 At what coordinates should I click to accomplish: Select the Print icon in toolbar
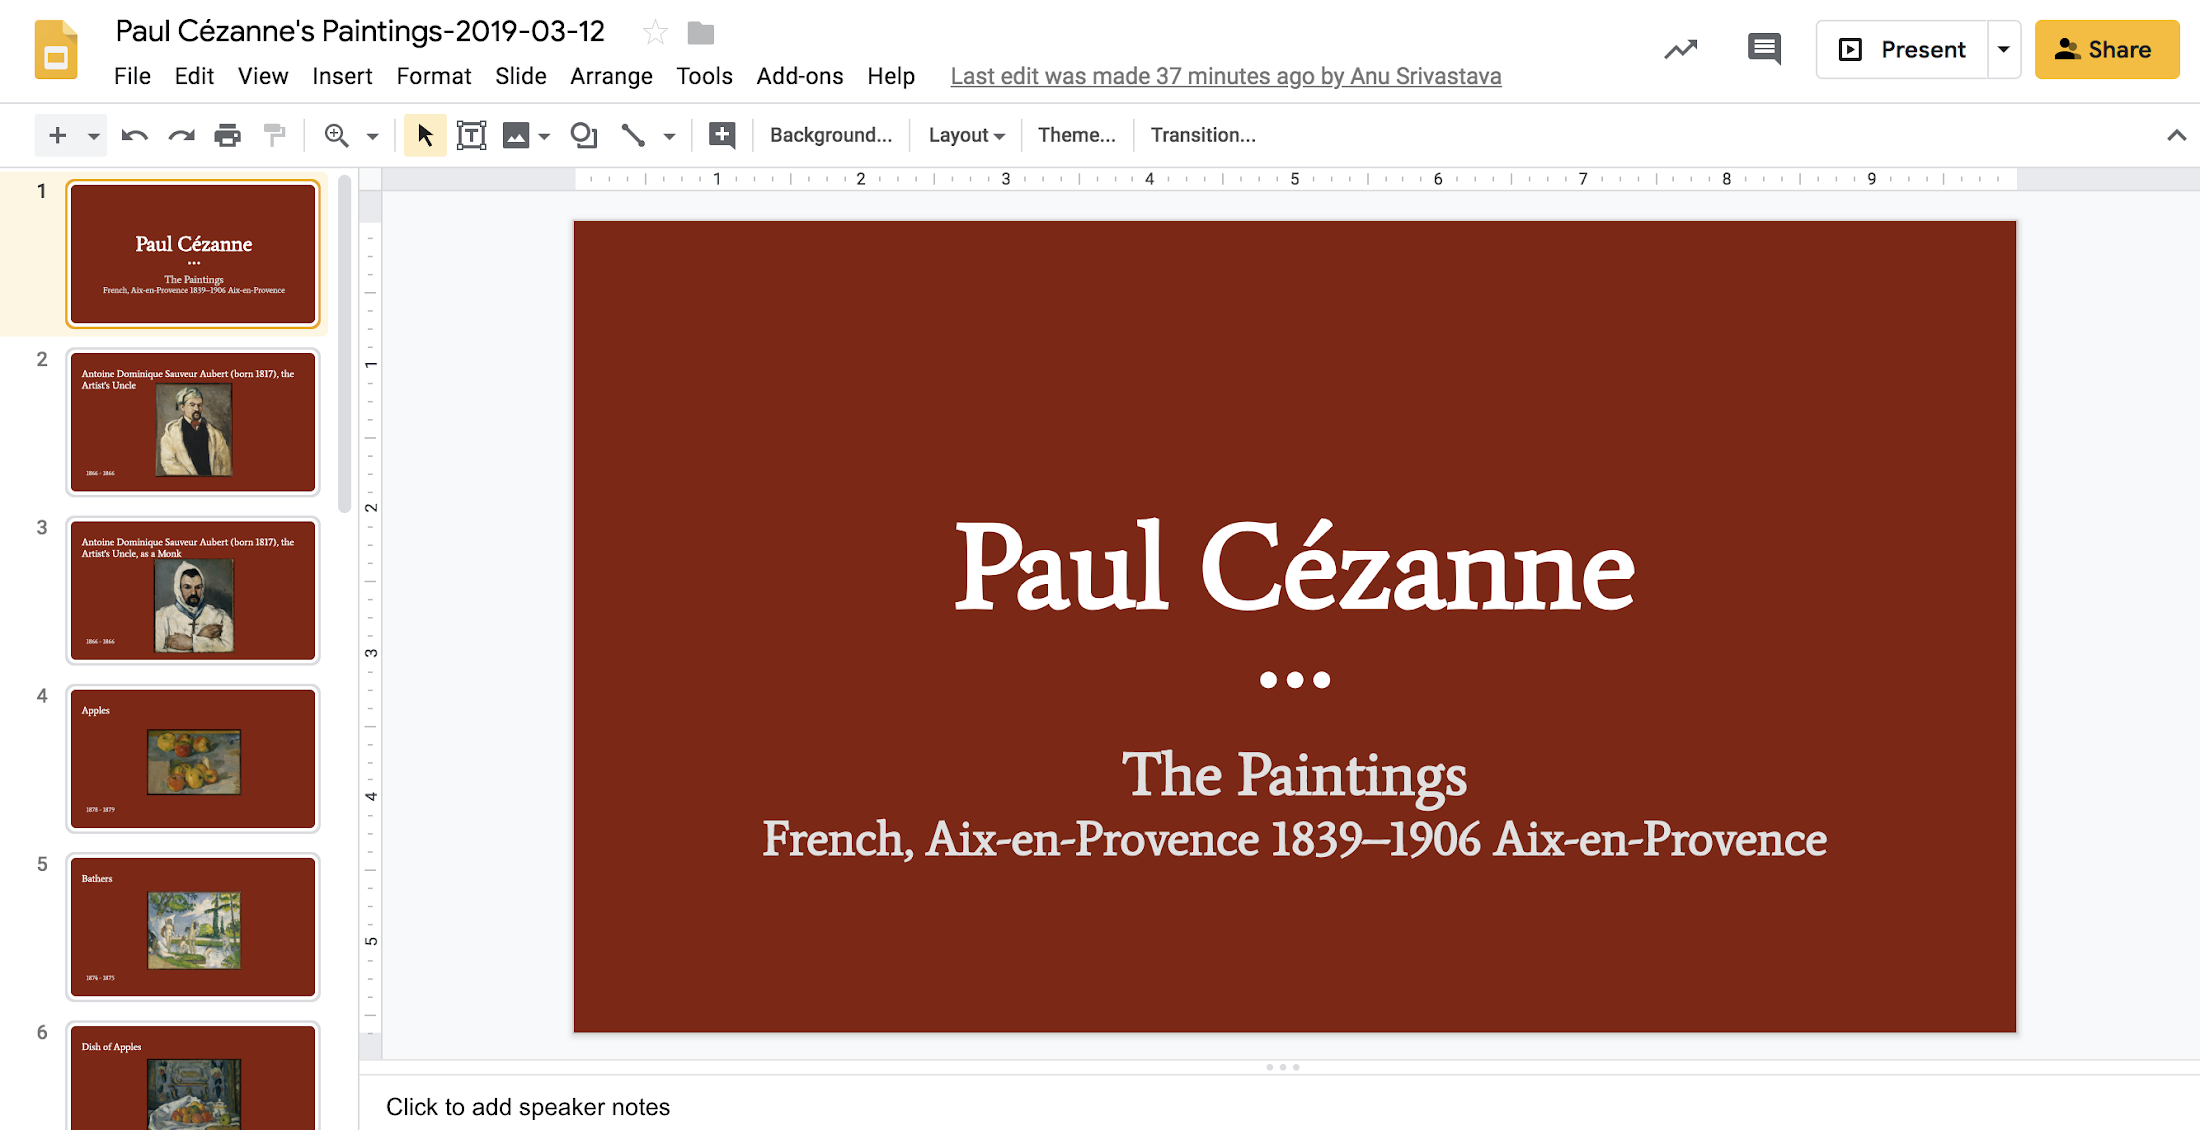226,134
